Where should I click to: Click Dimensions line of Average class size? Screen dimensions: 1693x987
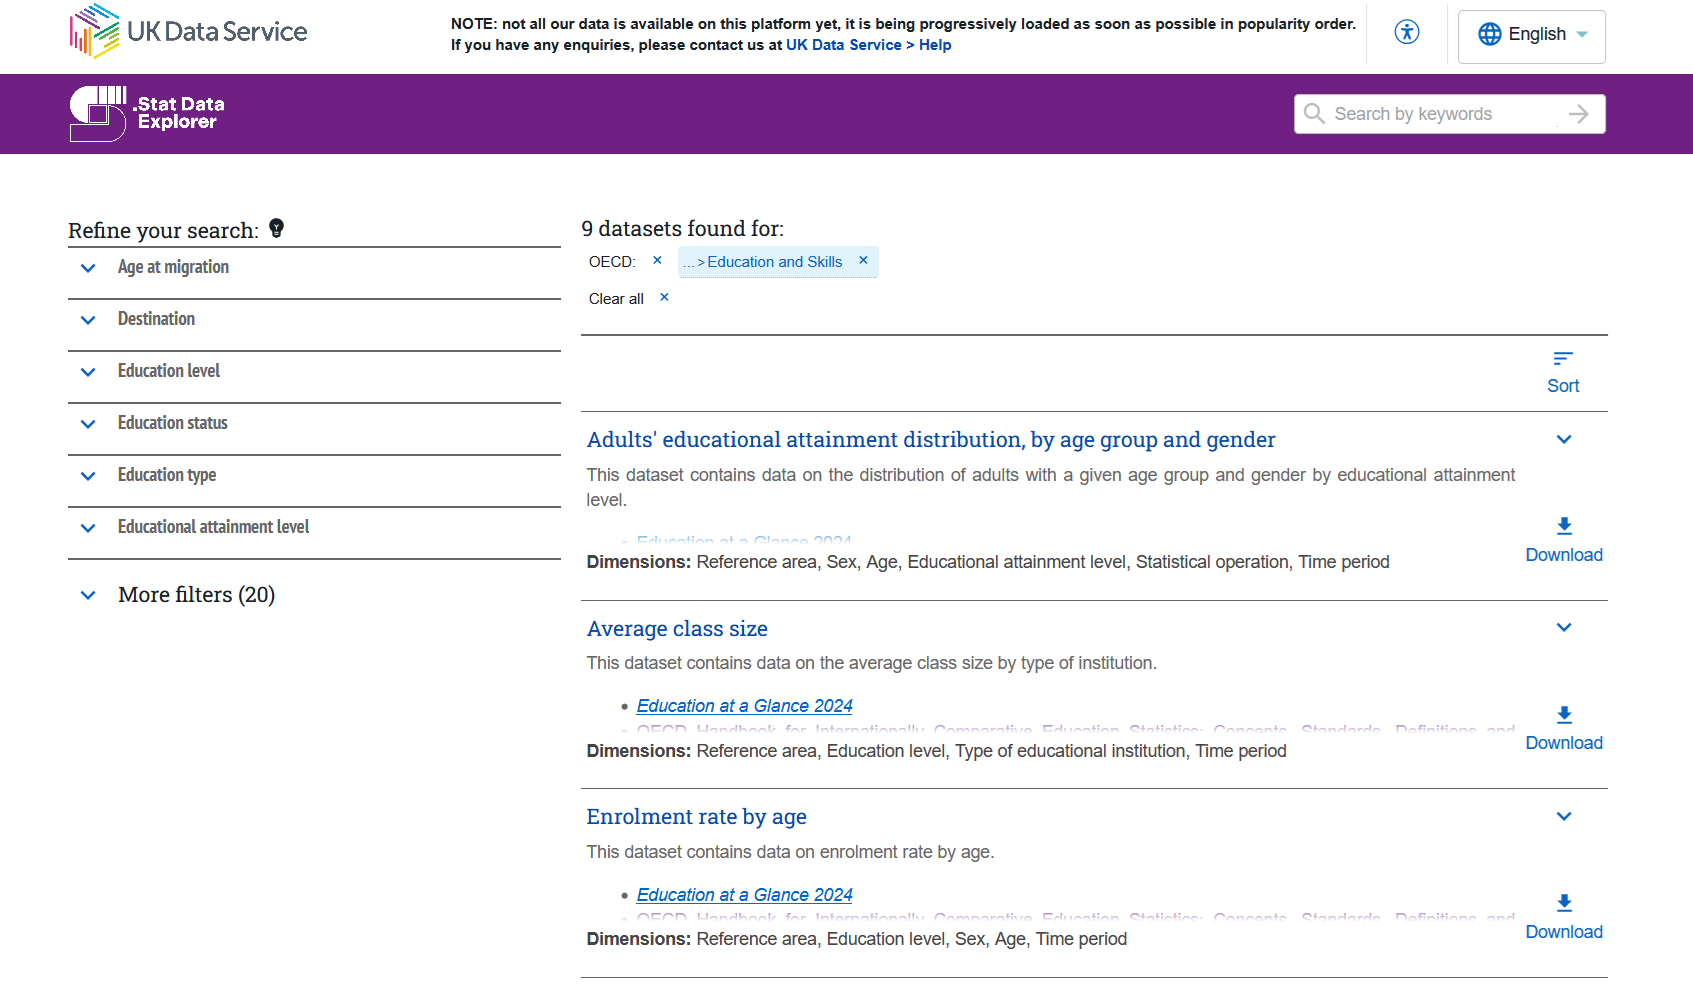(936, 751)
